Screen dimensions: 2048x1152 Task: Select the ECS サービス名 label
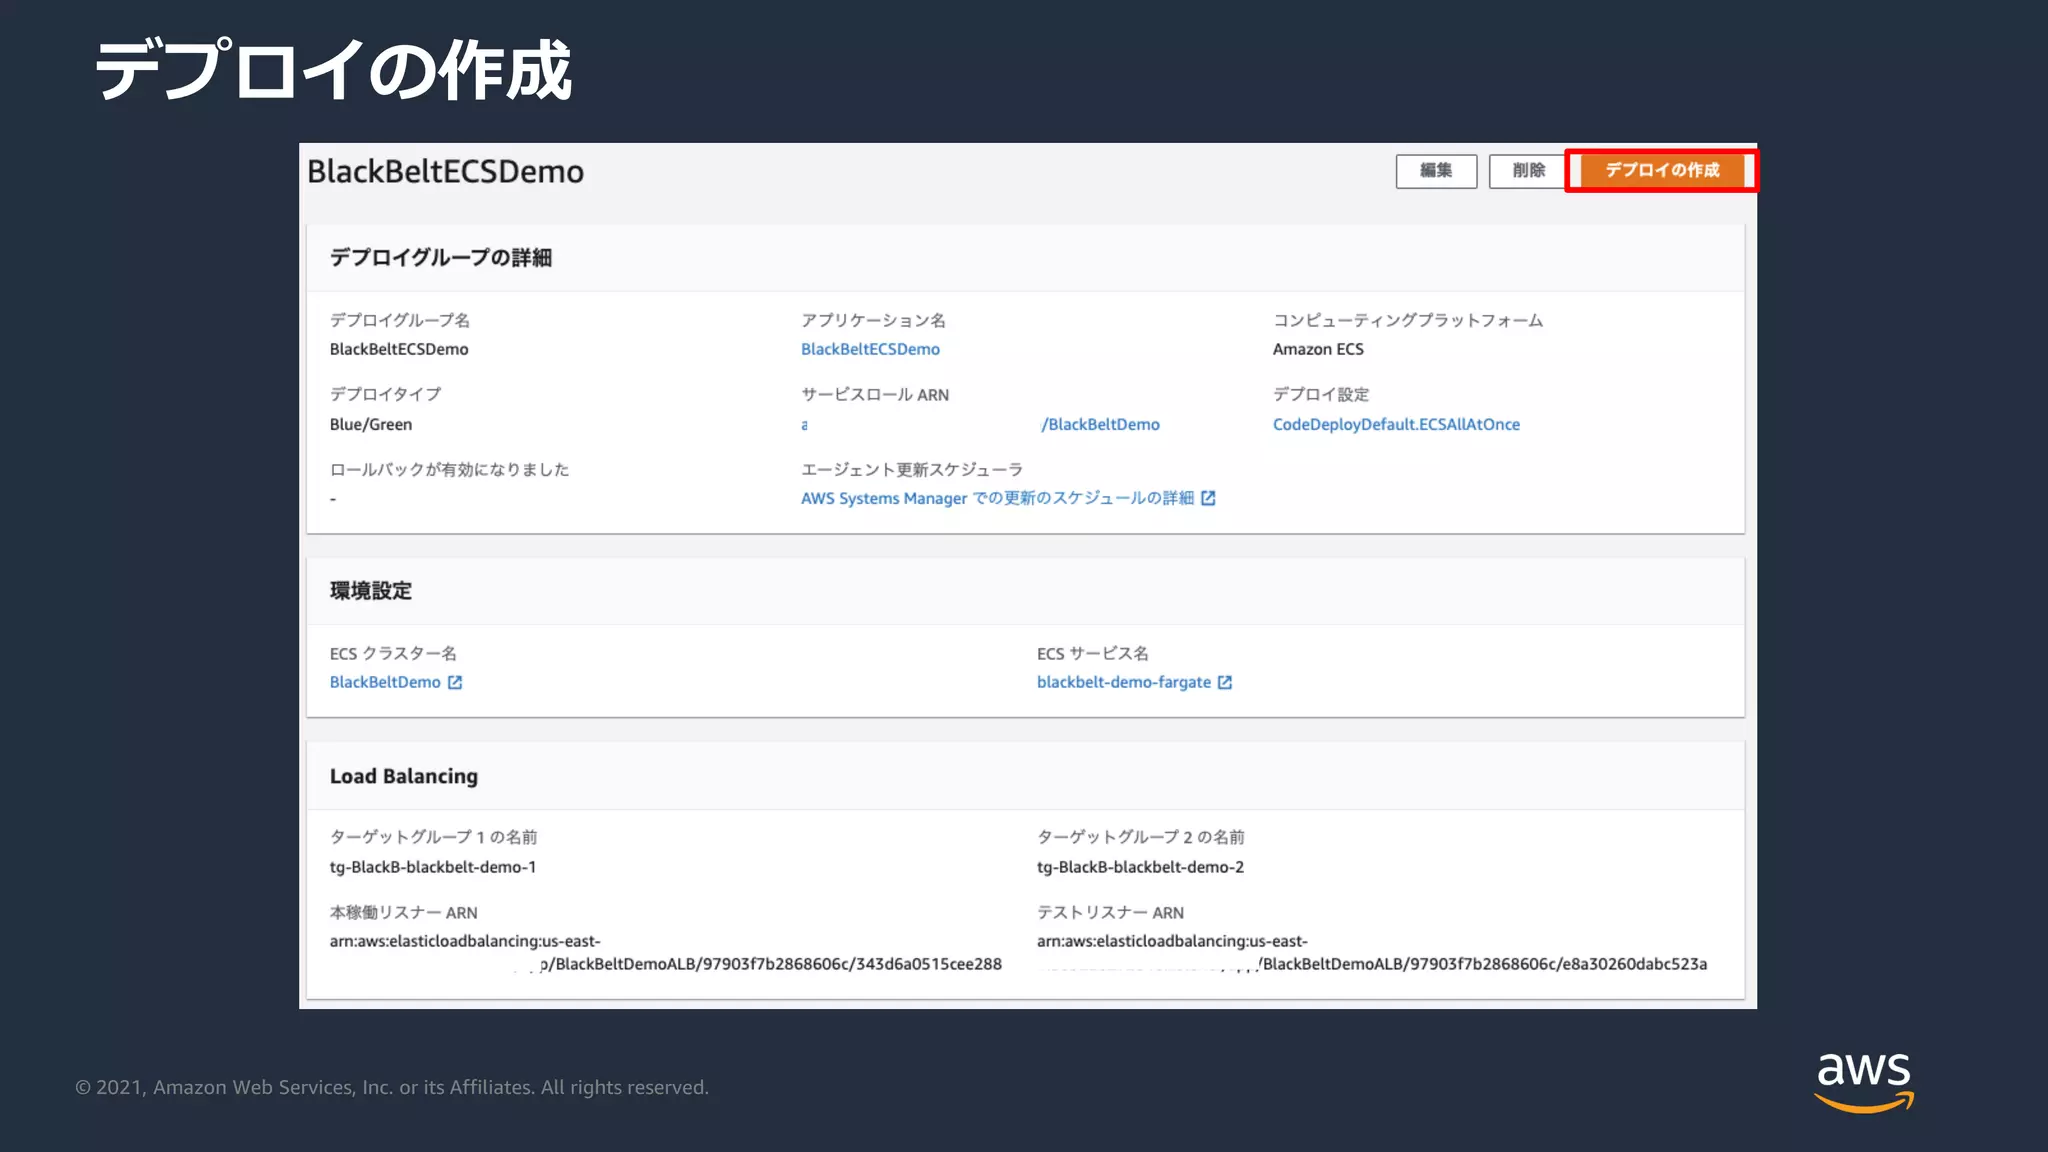tap(1092, 653)
